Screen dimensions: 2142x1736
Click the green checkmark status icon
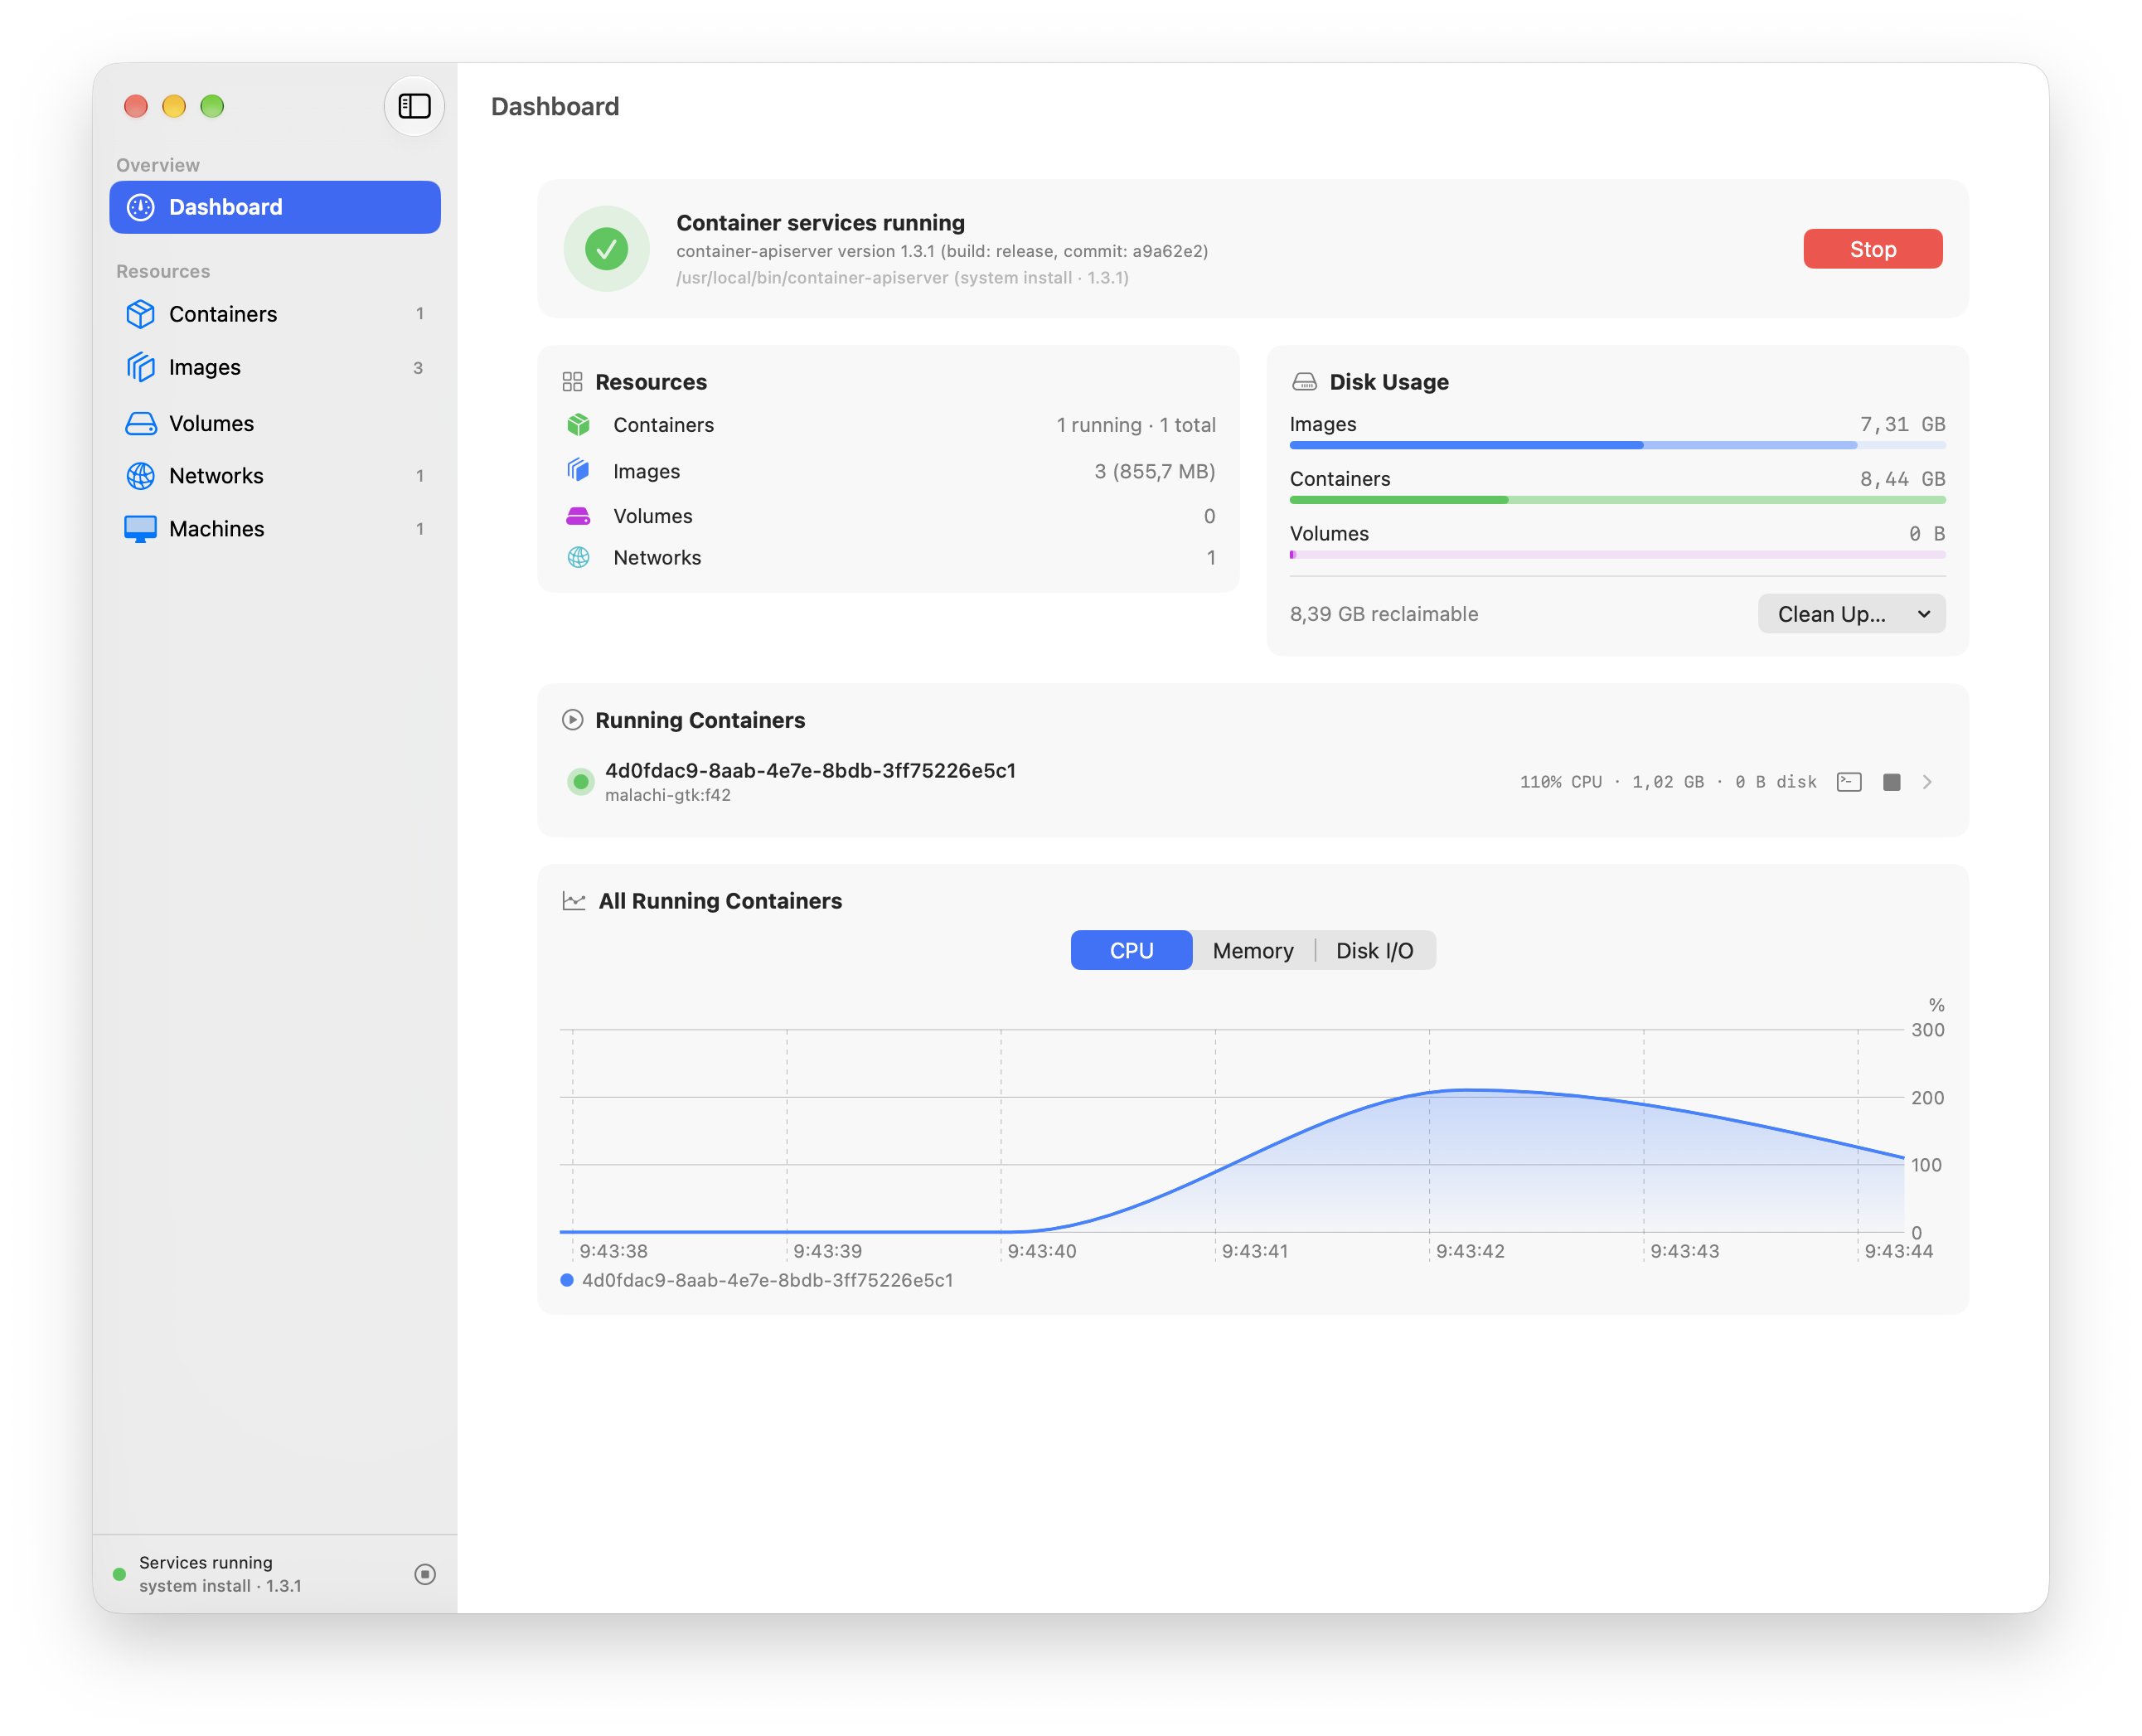[606, 249]
